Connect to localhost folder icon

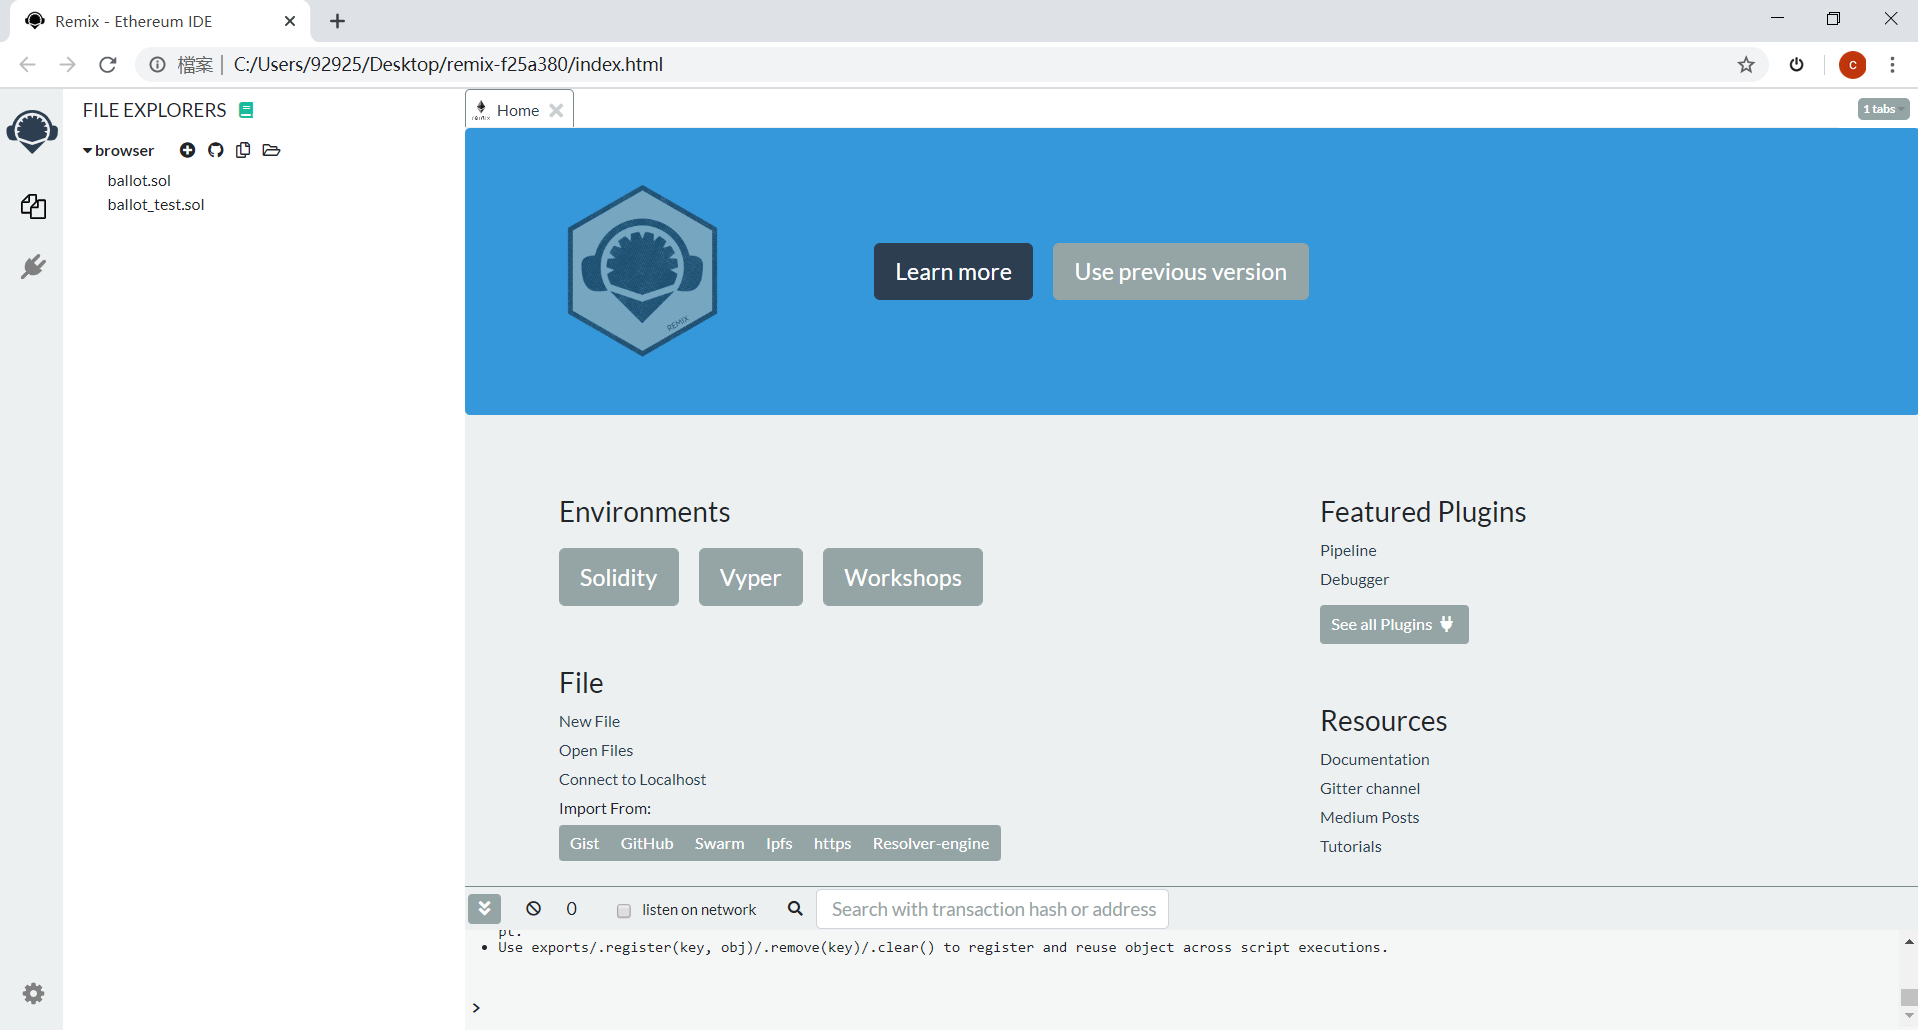[x=271, y=150]
